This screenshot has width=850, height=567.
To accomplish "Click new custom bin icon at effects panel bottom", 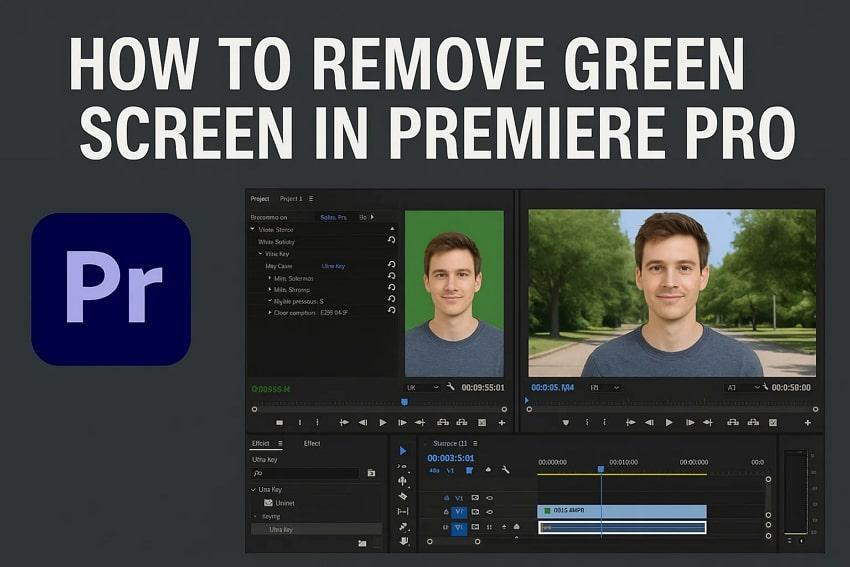I will click(x=362, y=543).
